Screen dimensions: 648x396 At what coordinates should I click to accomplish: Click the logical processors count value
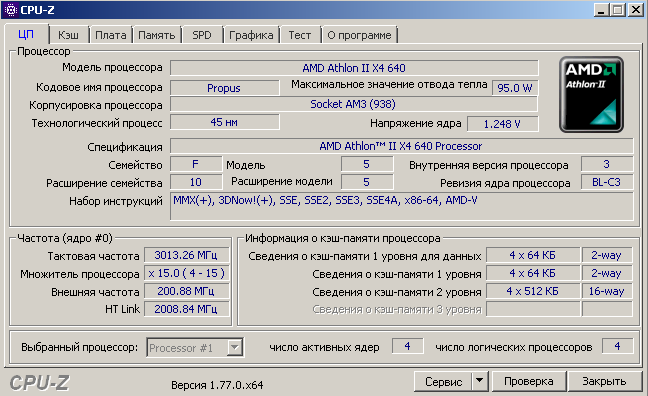point(617,346)
